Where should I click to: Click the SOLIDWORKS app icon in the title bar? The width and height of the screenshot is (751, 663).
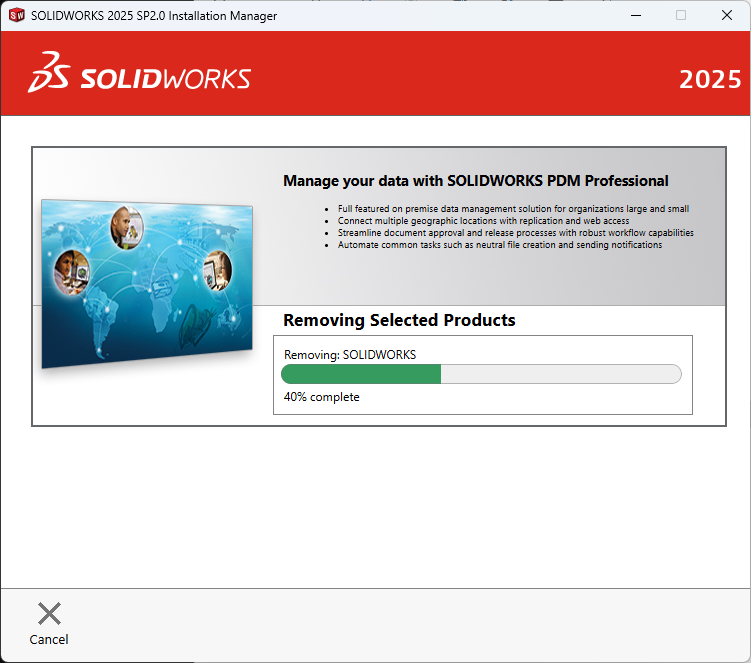tap(17, 15)
